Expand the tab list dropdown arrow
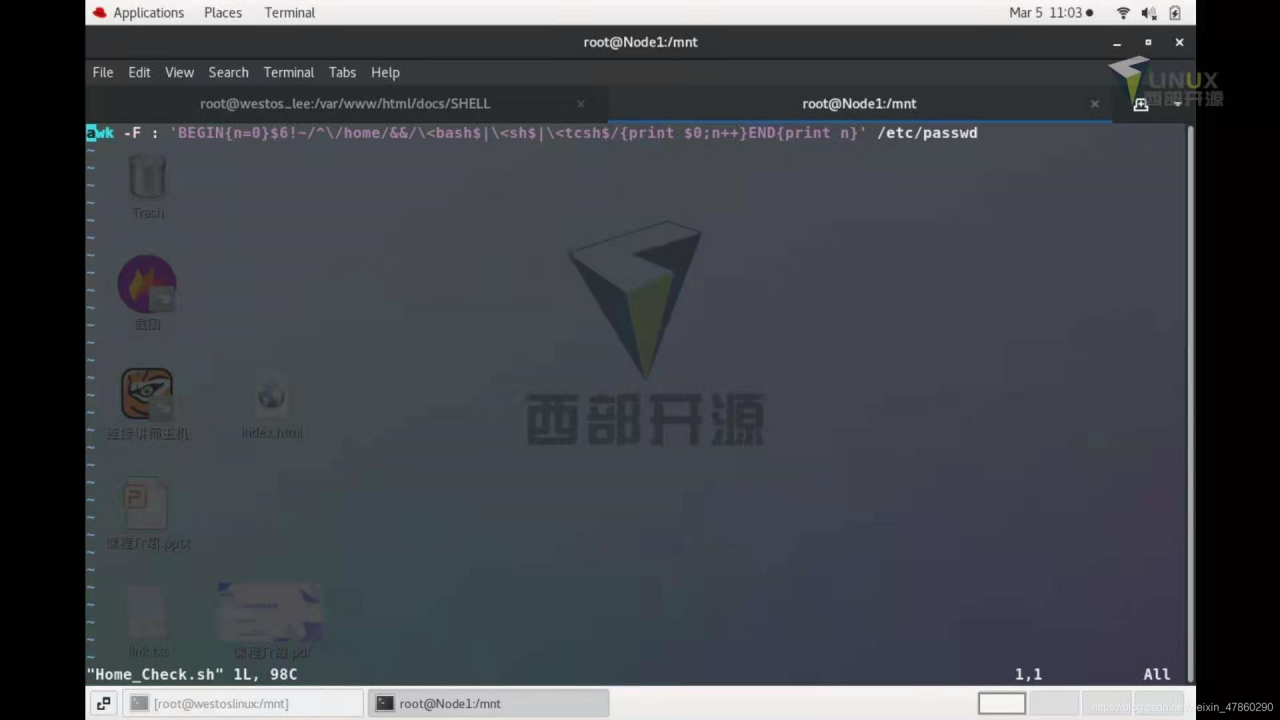 point(1178,104)
